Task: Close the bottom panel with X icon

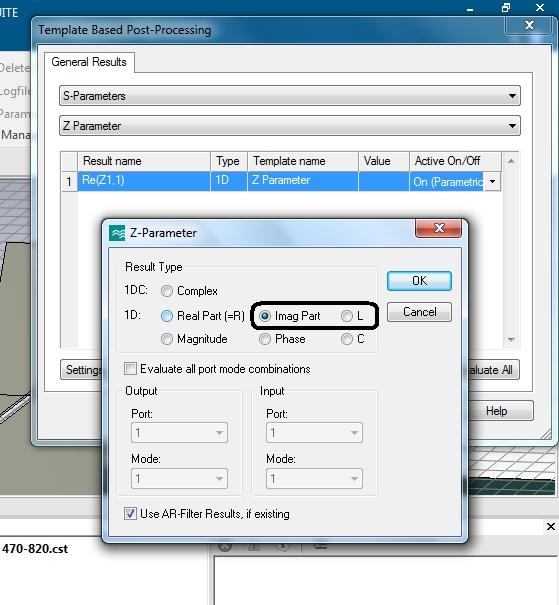Action: [x=551, y=527]
